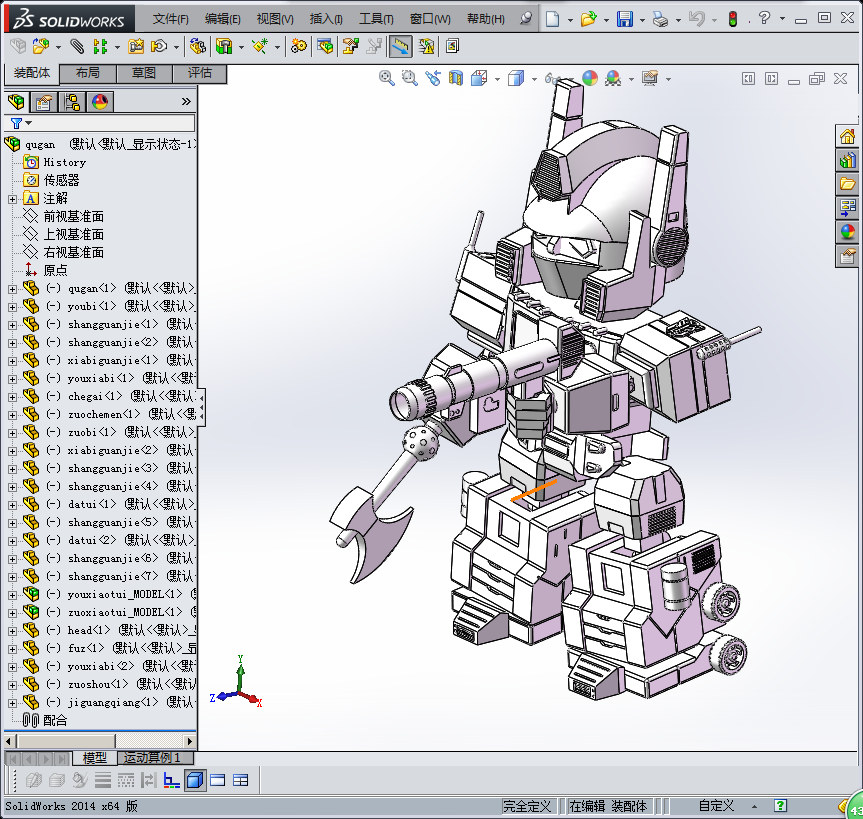Open the display style cube dropdown arrow
The height and width of the screenshot is (819, 863).
[534, 79]
